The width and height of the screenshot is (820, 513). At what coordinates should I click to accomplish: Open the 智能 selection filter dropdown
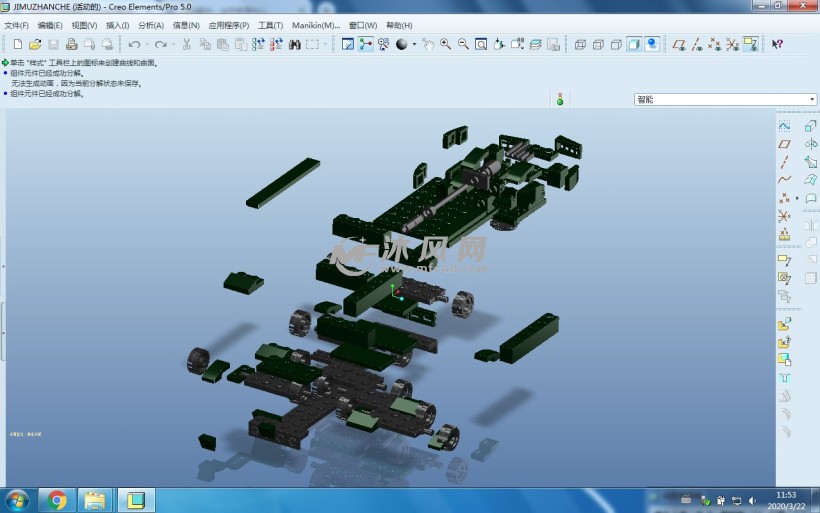pyautogui.click(x=811, y=99)
